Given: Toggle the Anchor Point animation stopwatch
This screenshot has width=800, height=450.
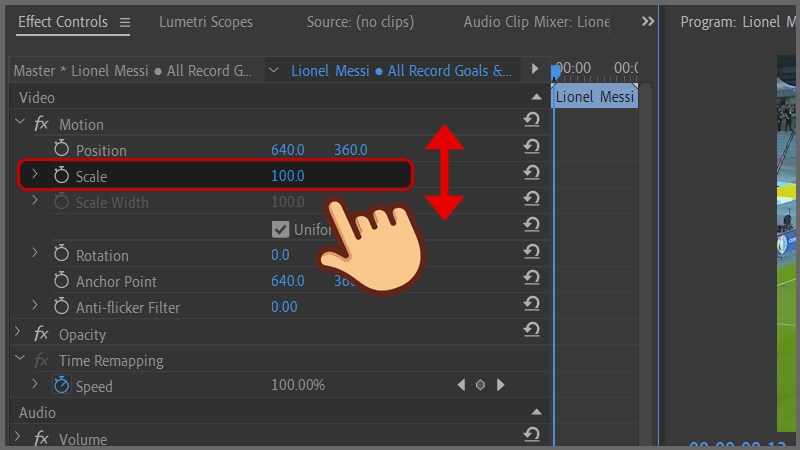Looking at the screenshot, I should [61, 280].
